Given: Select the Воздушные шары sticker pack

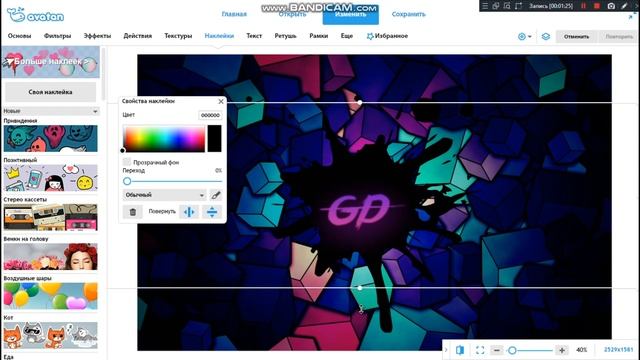Looking at the screenshot, I should click(x=51, y=296).
